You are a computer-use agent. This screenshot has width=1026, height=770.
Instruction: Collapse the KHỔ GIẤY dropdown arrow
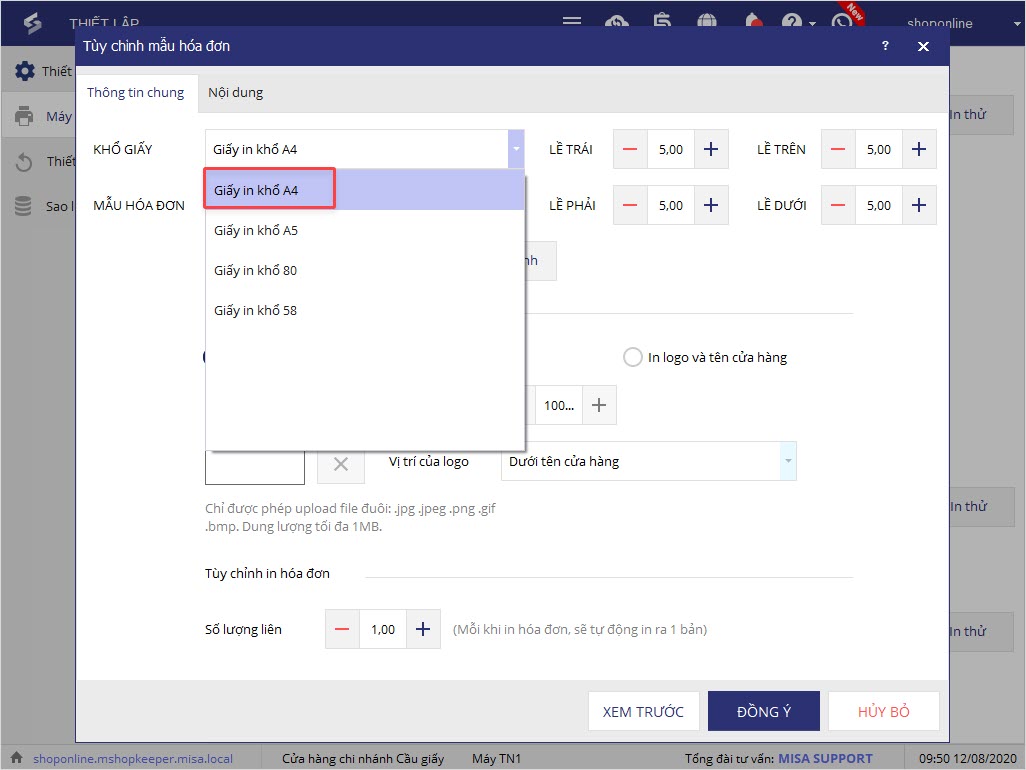516,149
